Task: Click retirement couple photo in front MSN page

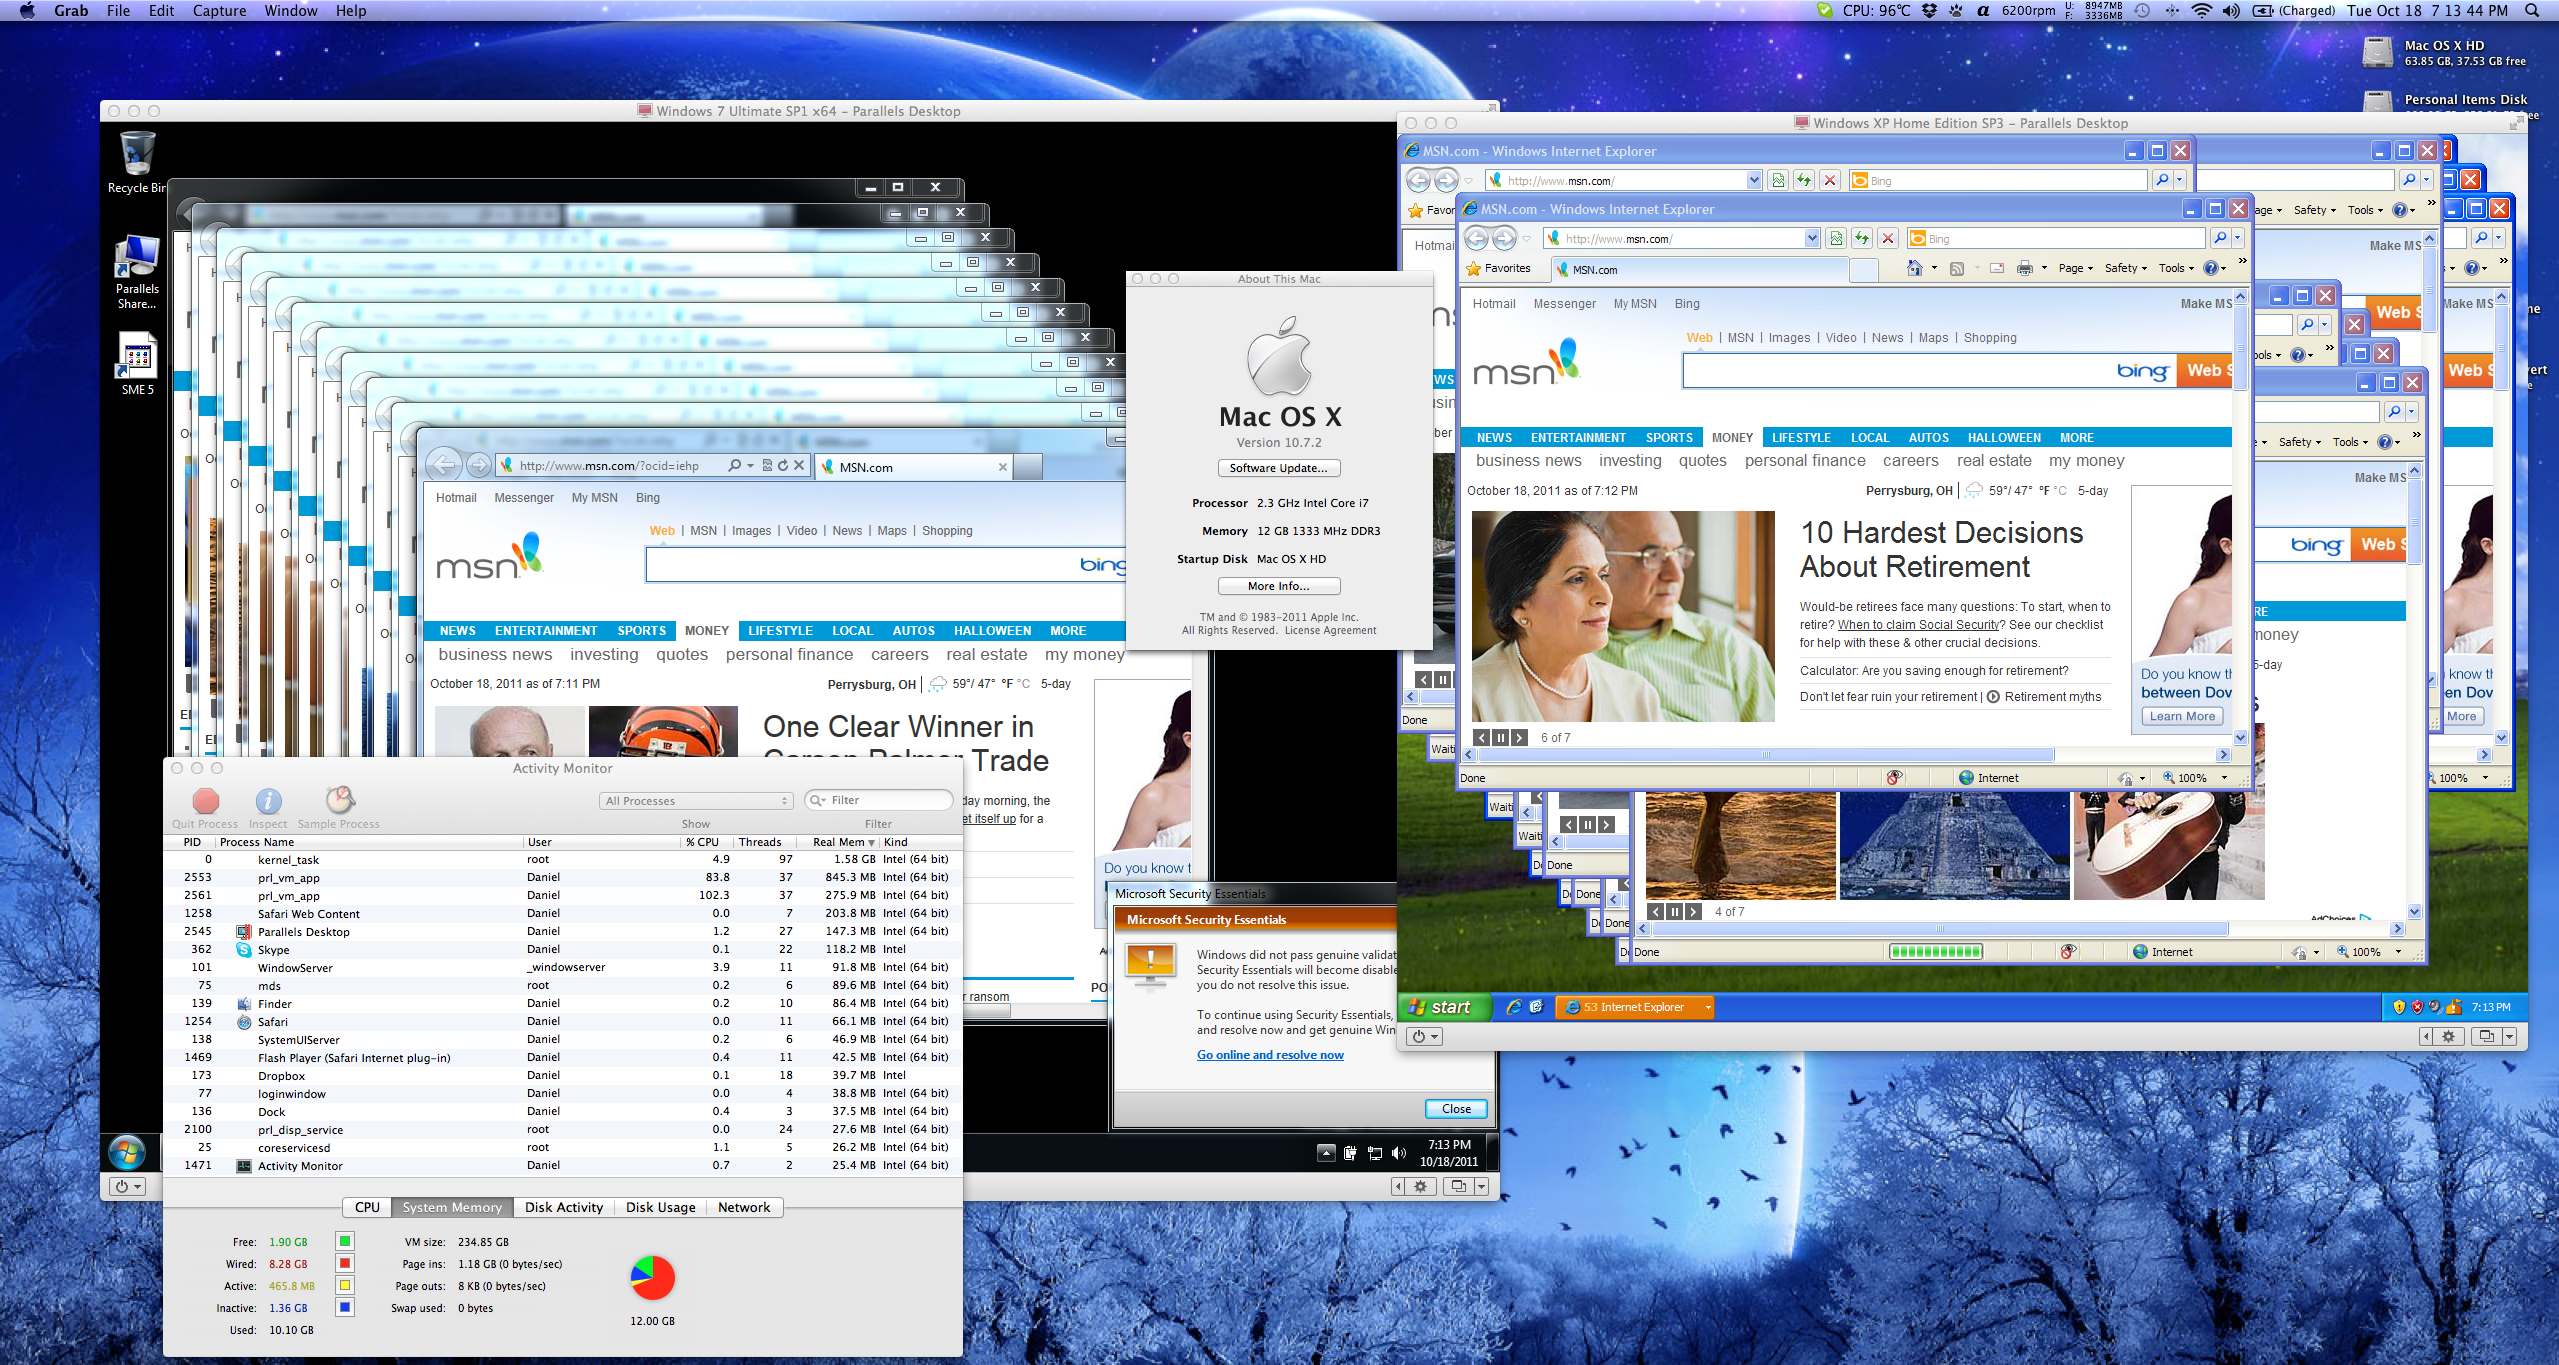Action: point(1623,616)
